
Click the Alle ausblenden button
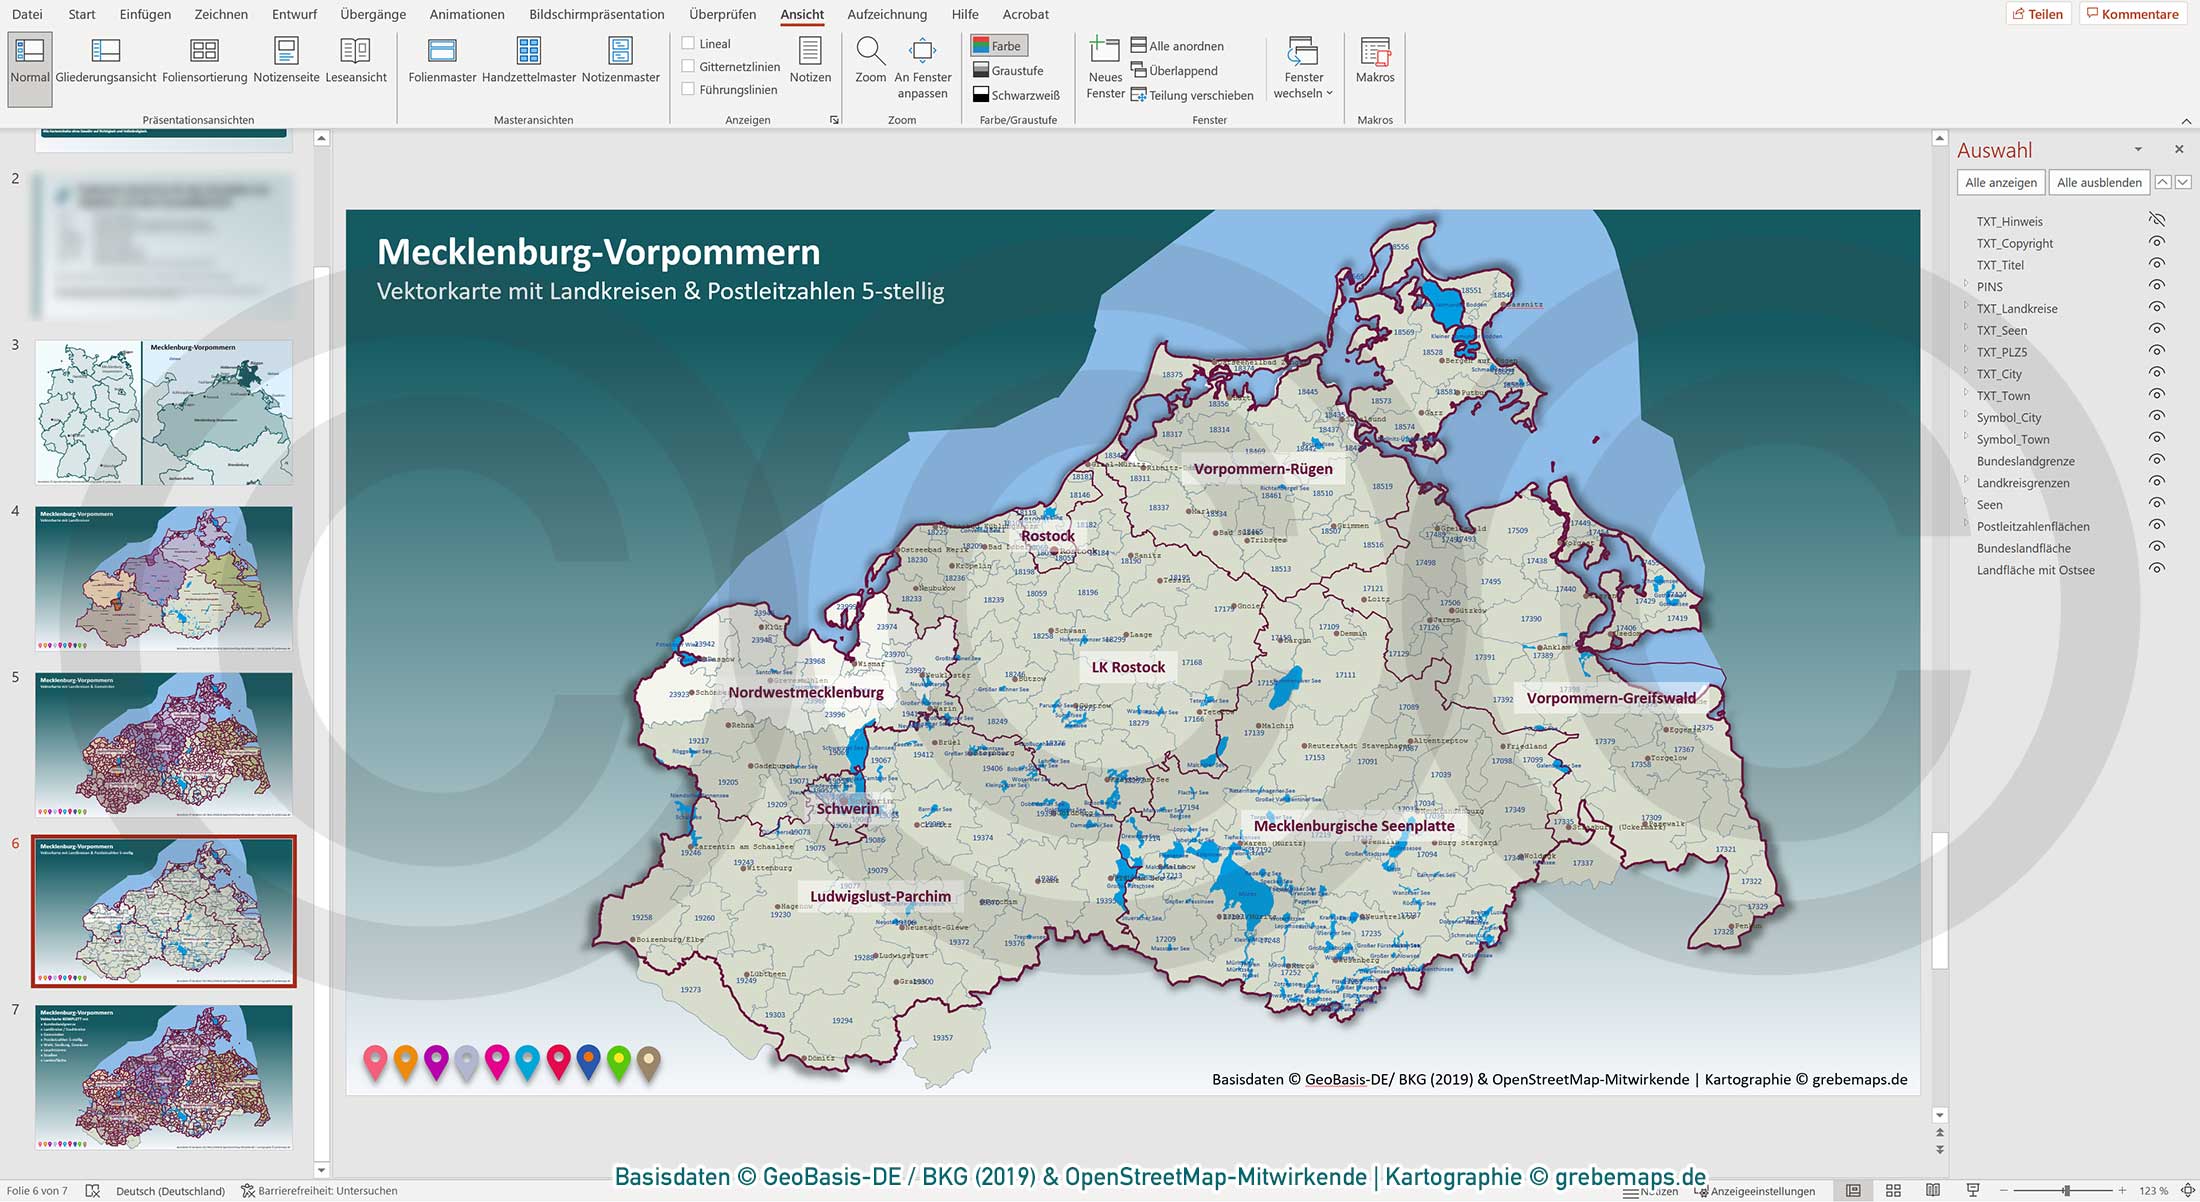coord(2098,182)
